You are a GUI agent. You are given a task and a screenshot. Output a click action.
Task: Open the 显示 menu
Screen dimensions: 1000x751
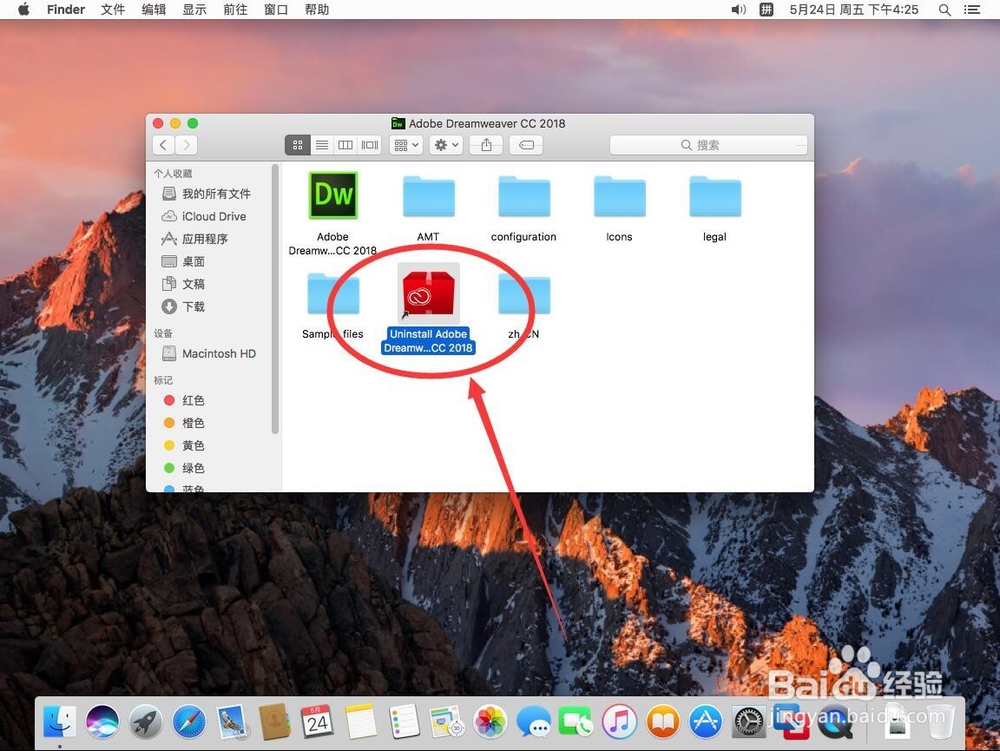pos(195,10)
